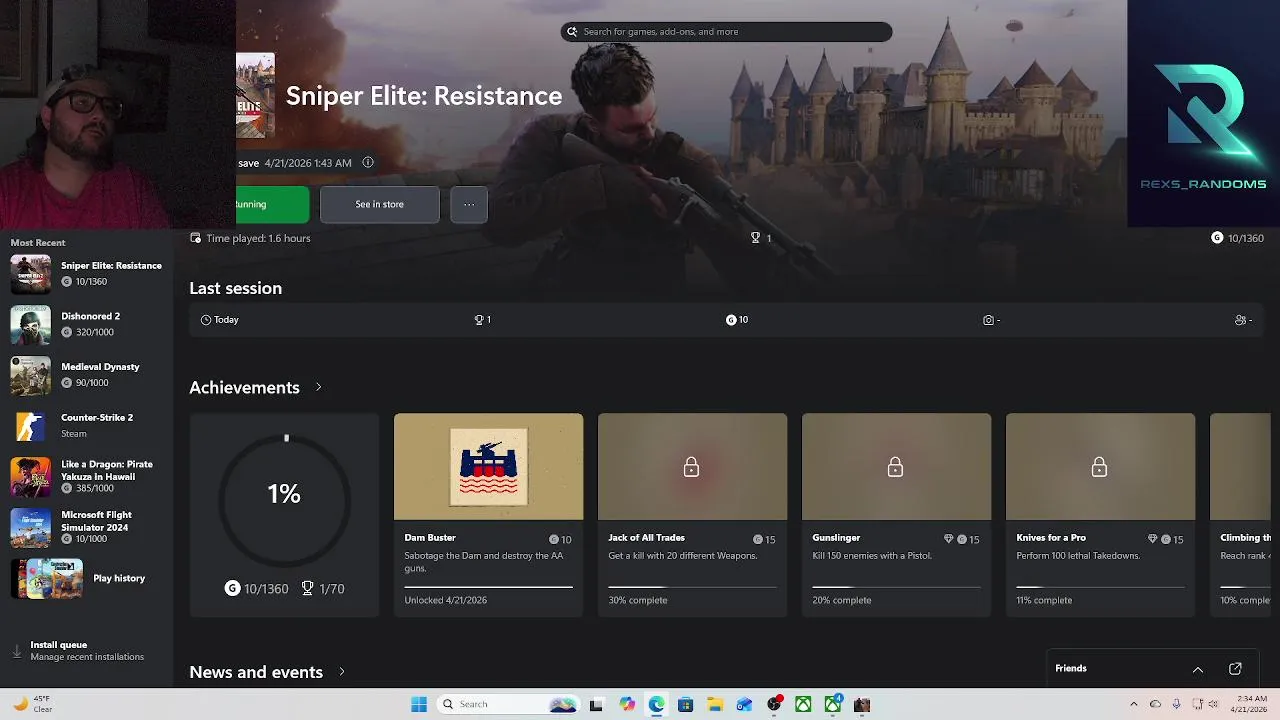1280x720 pixels.
Task: Click the green Running button
Action: [272, 204]
